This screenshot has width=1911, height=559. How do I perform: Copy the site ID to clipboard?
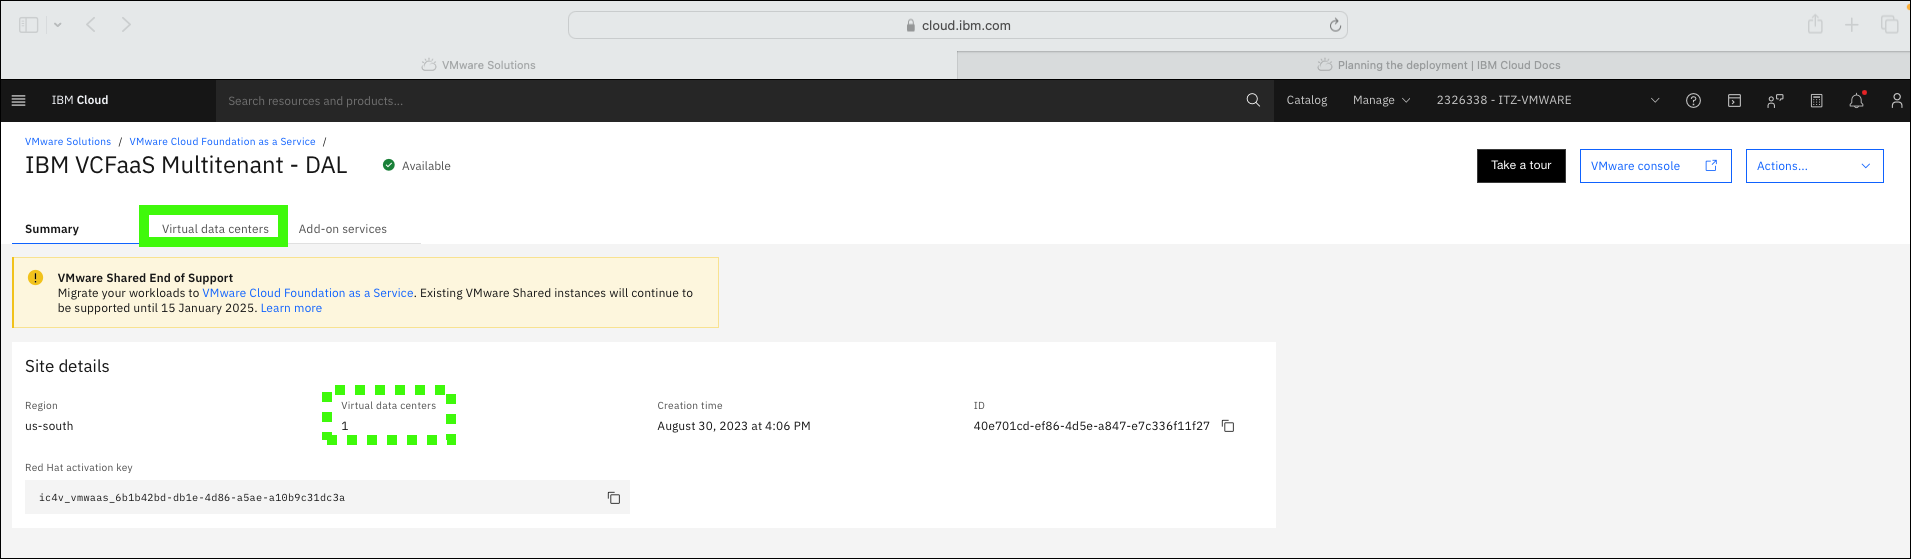click(x=1228, y=426)
